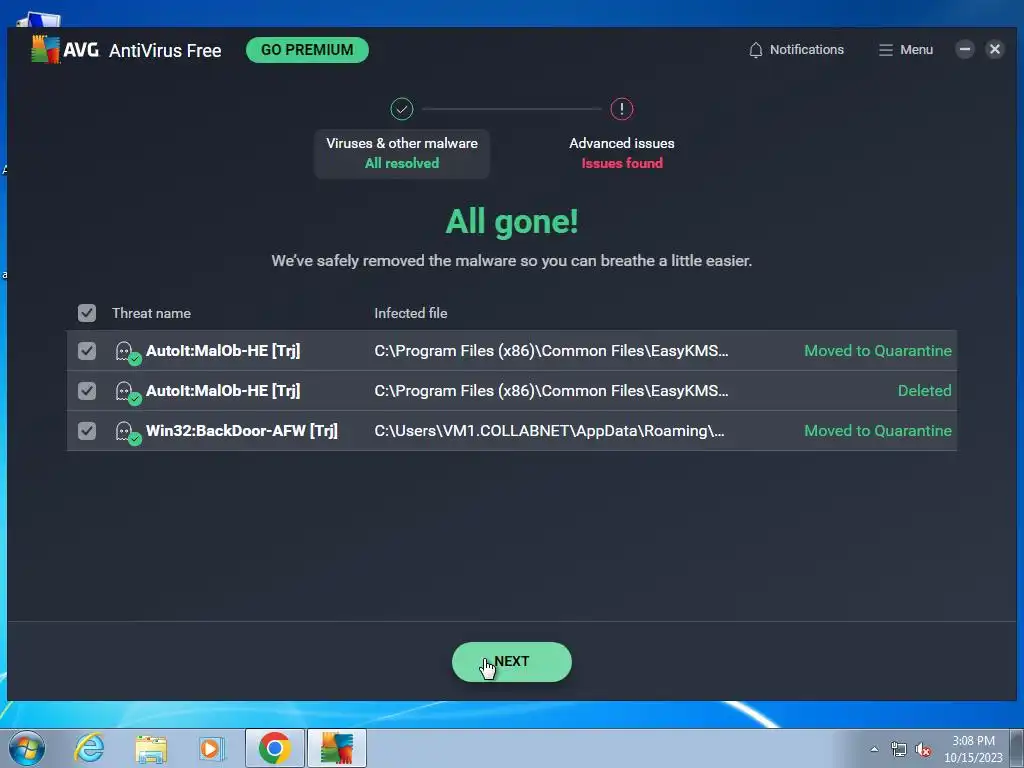This screenshot has width=1024, height=768.
Task: Click the AVG logo icon
Action: pos(45,50)
